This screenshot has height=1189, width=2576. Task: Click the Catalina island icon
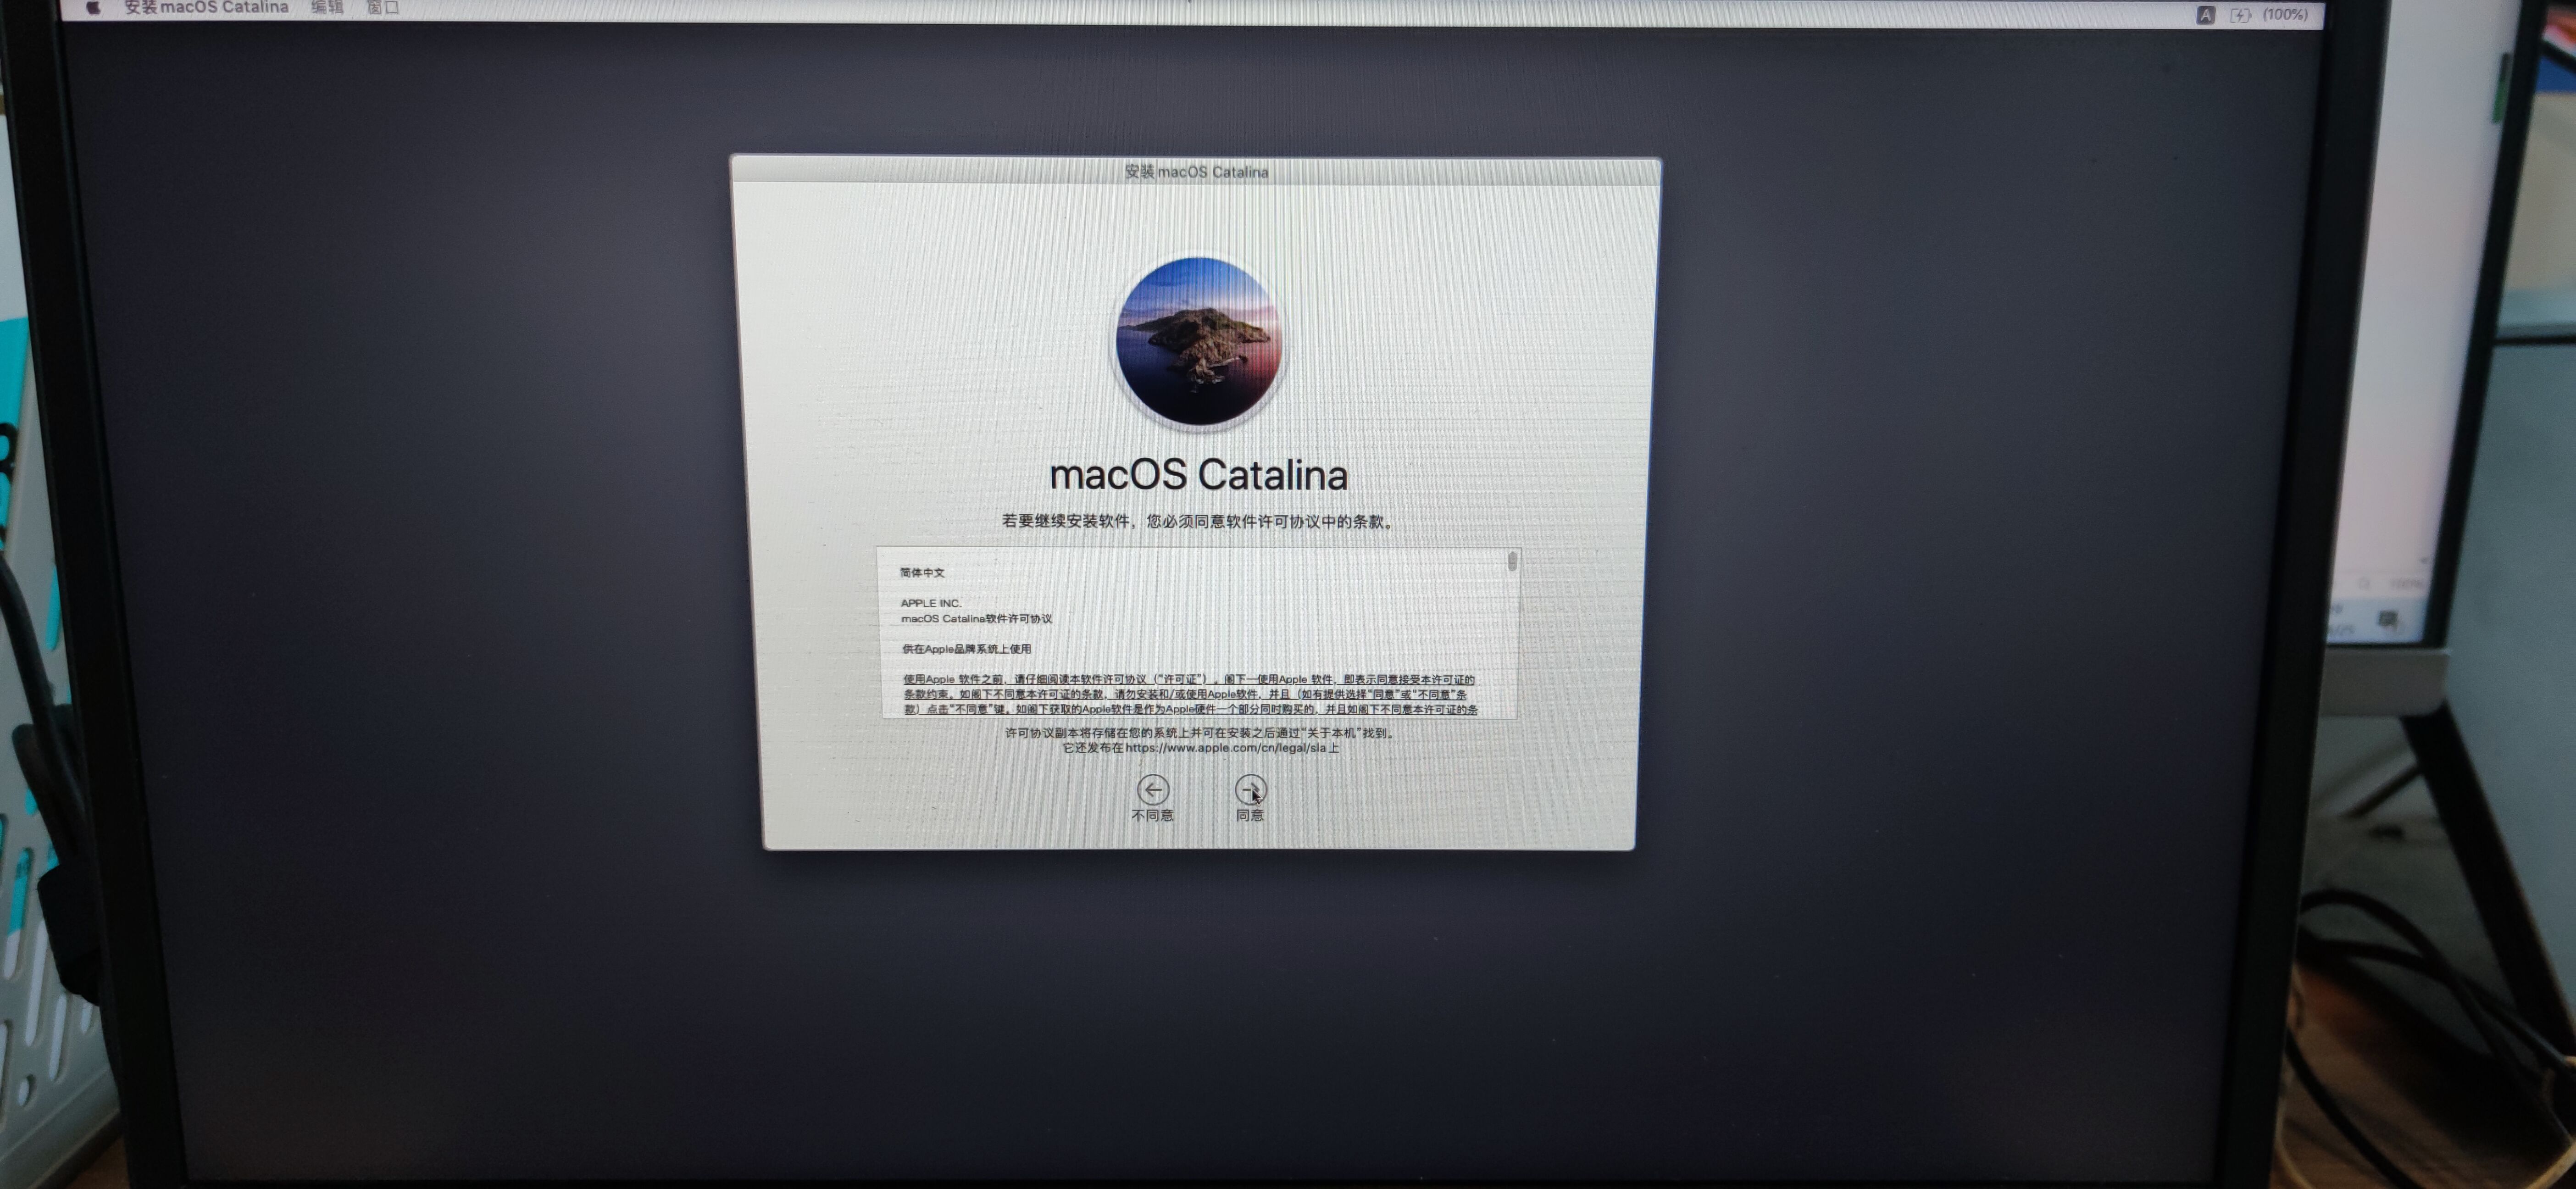tap(1198, 341)
